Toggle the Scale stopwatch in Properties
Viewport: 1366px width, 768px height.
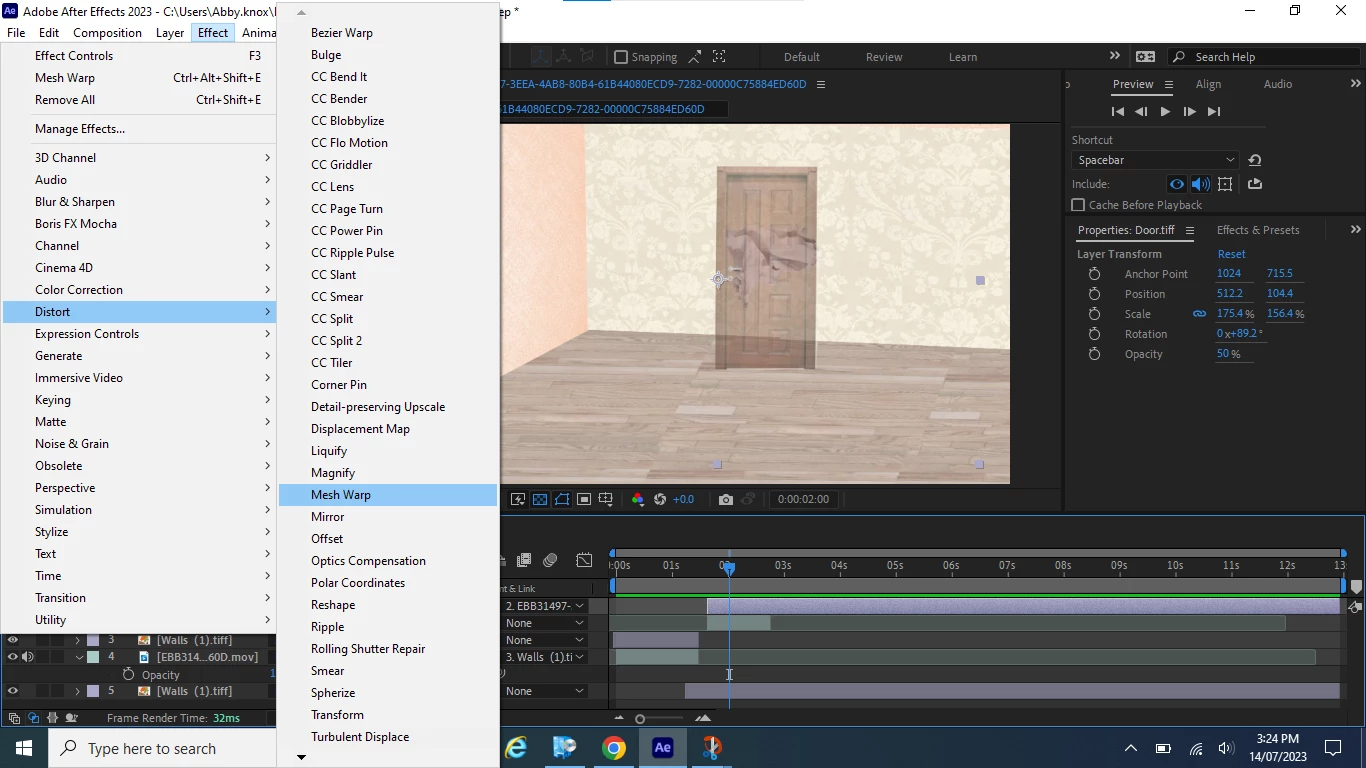click(x=1094, y=314)
